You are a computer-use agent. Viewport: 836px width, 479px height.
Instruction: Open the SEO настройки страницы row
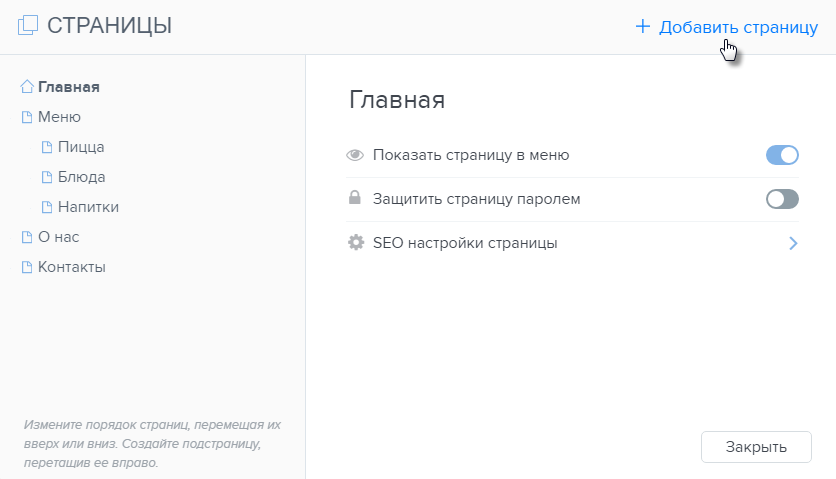click(x=573, y=243)
